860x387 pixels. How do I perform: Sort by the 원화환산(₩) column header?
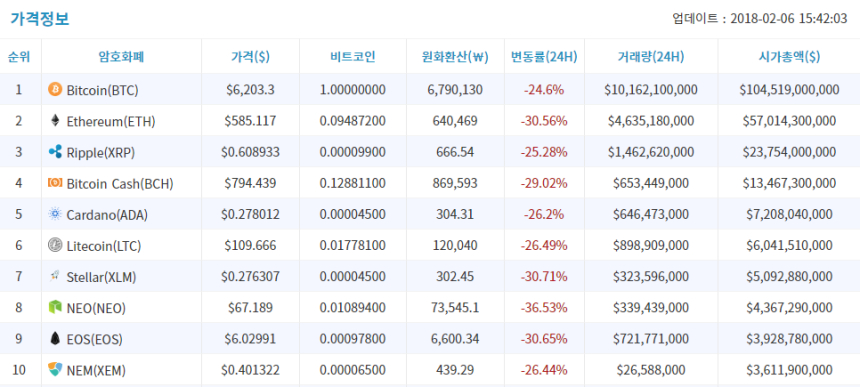(x=455, y=56)
